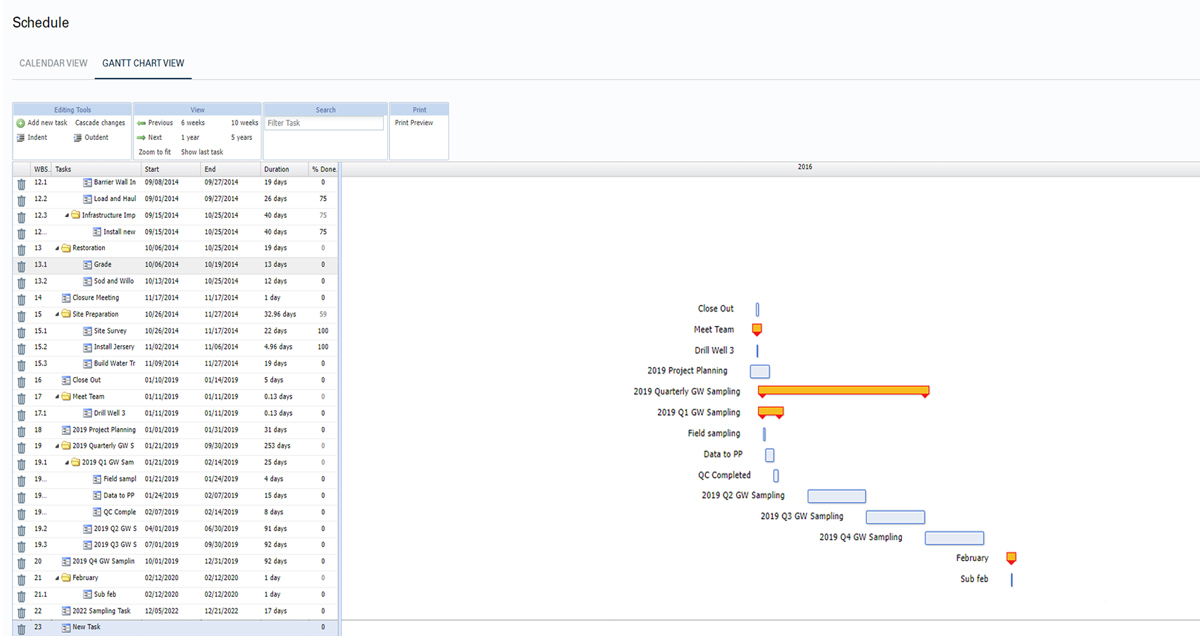Viewport: 1200px width, 636px height.
Task: Click the Previous green arrow in View panel
Action: click(141, 123)
